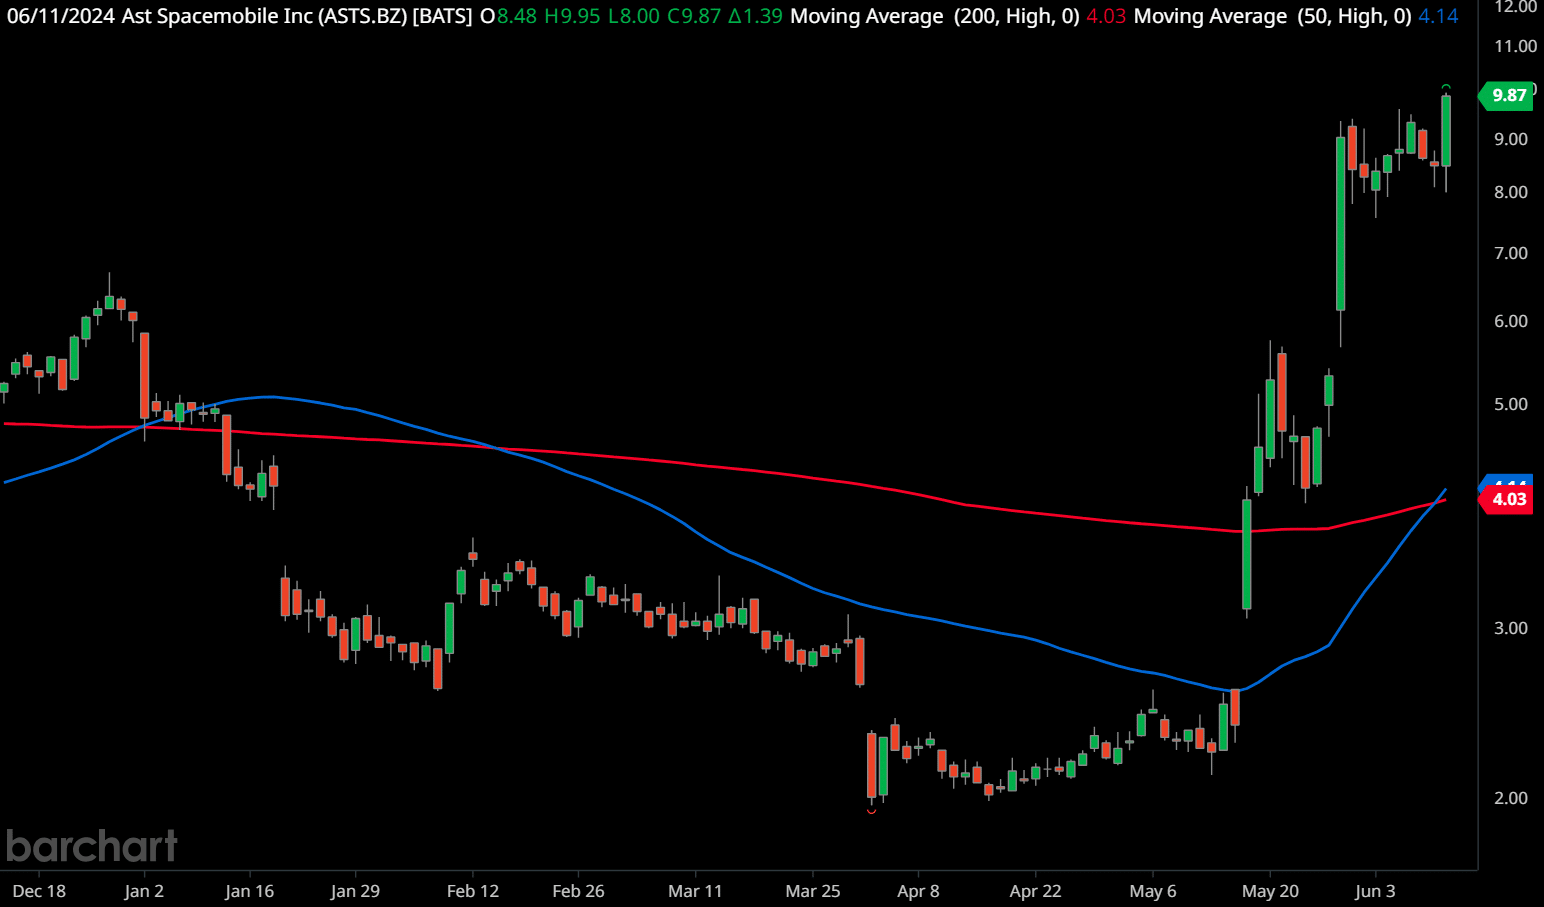
Task: Click the Ast Spacemobile Inc ticker title
Action: click(296, 16)
